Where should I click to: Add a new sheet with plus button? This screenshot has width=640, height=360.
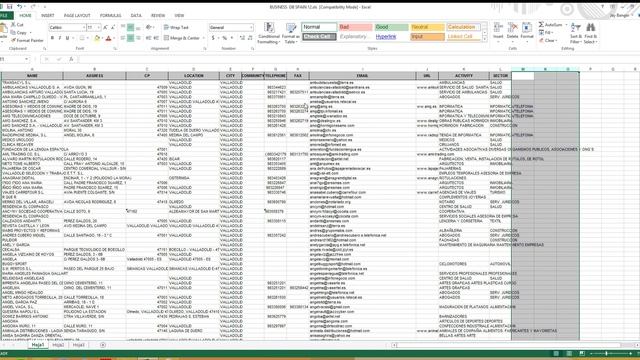pos(103,345)
